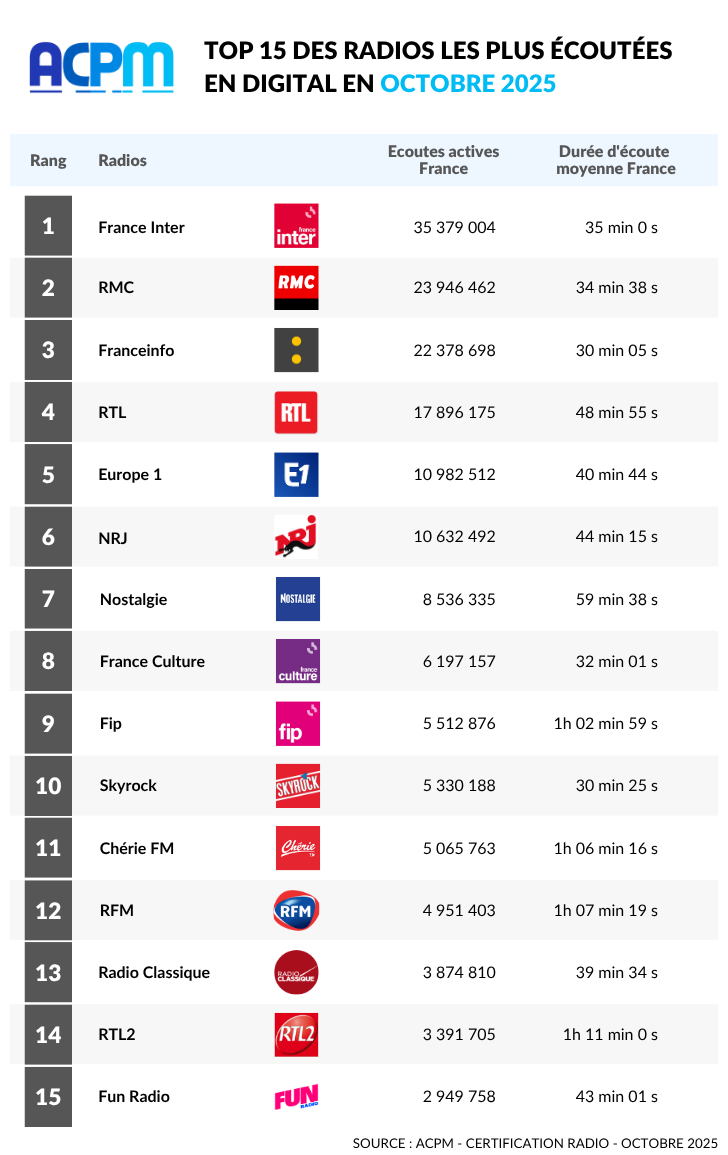
Task: Click the Nostalgie logo
Action: coord(298,599)
